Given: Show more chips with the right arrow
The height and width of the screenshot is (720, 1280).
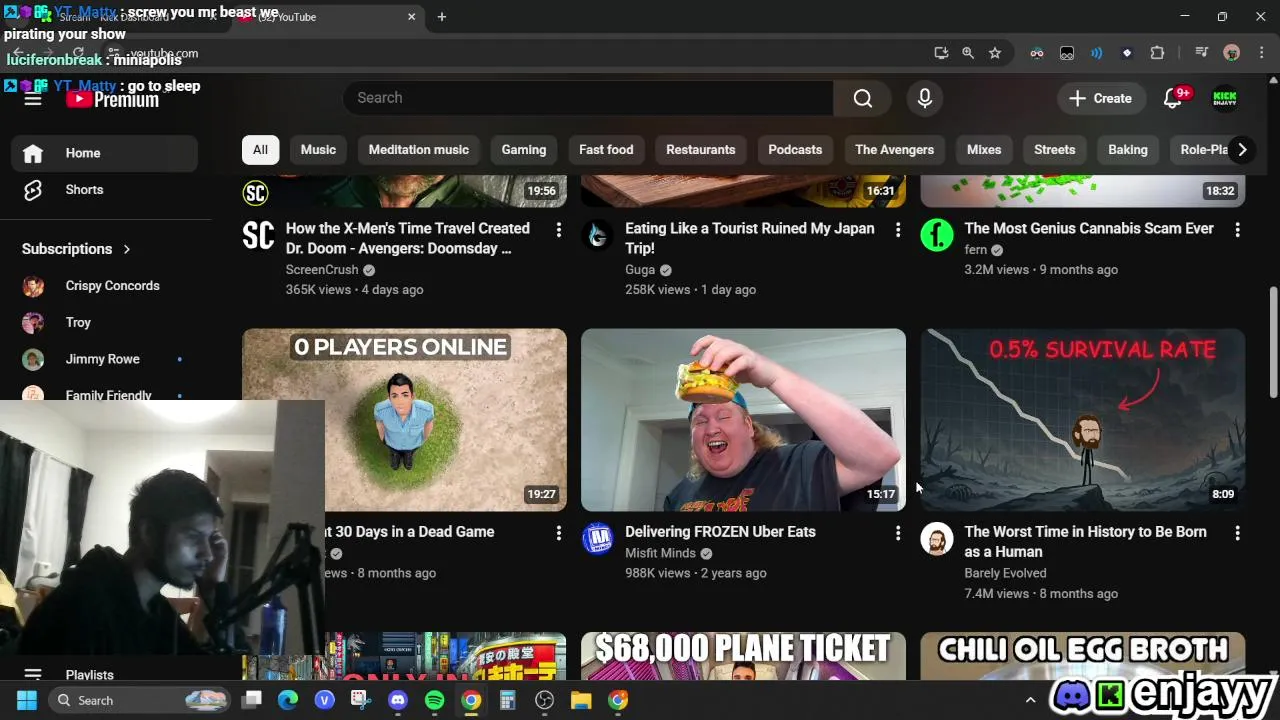Looking at the screenshot, I should 1242,150.
